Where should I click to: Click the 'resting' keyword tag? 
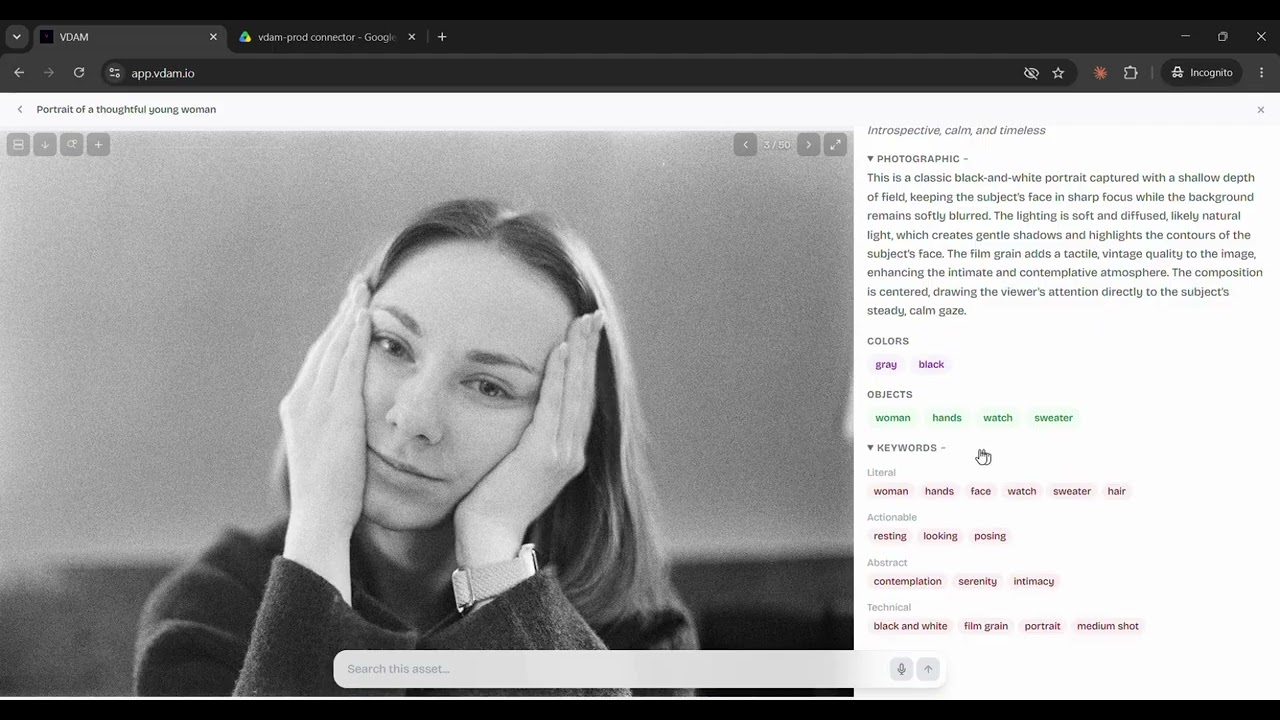coord(890,536)
